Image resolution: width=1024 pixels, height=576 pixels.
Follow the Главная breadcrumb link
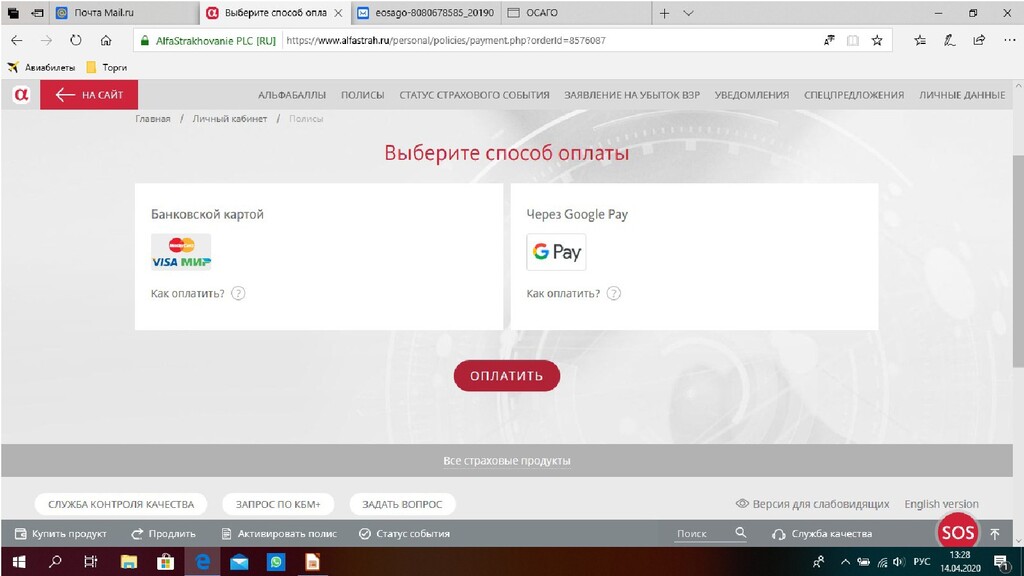[x=153, y=119]
